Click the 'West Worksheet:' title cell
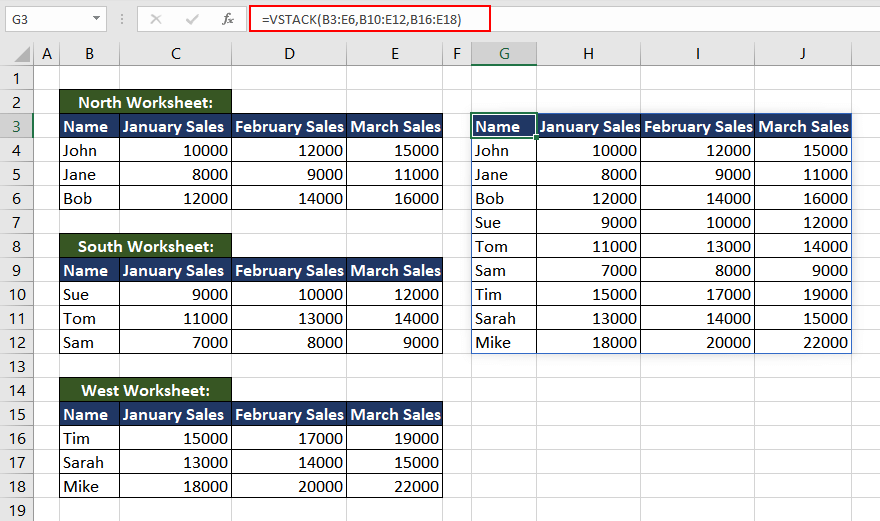880x521 pixels. pyautogui.click(x=145, y=390)
